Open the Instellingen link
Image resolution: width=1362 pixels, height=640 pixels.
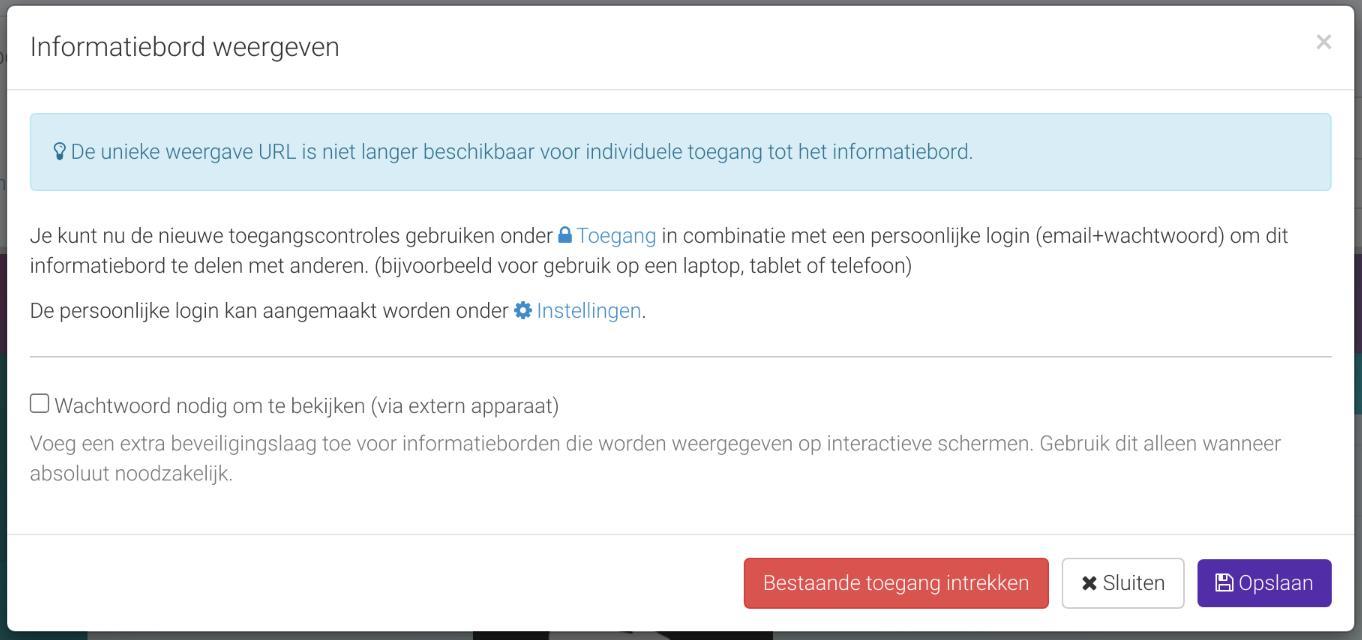point(588,311)
